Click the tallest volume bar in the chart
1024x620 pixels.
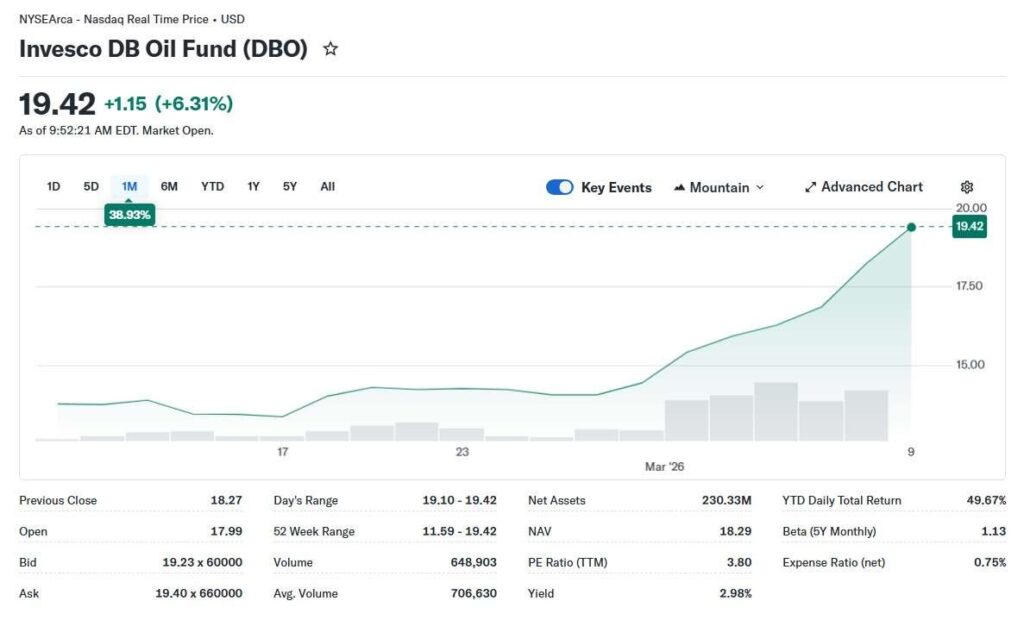776,411
